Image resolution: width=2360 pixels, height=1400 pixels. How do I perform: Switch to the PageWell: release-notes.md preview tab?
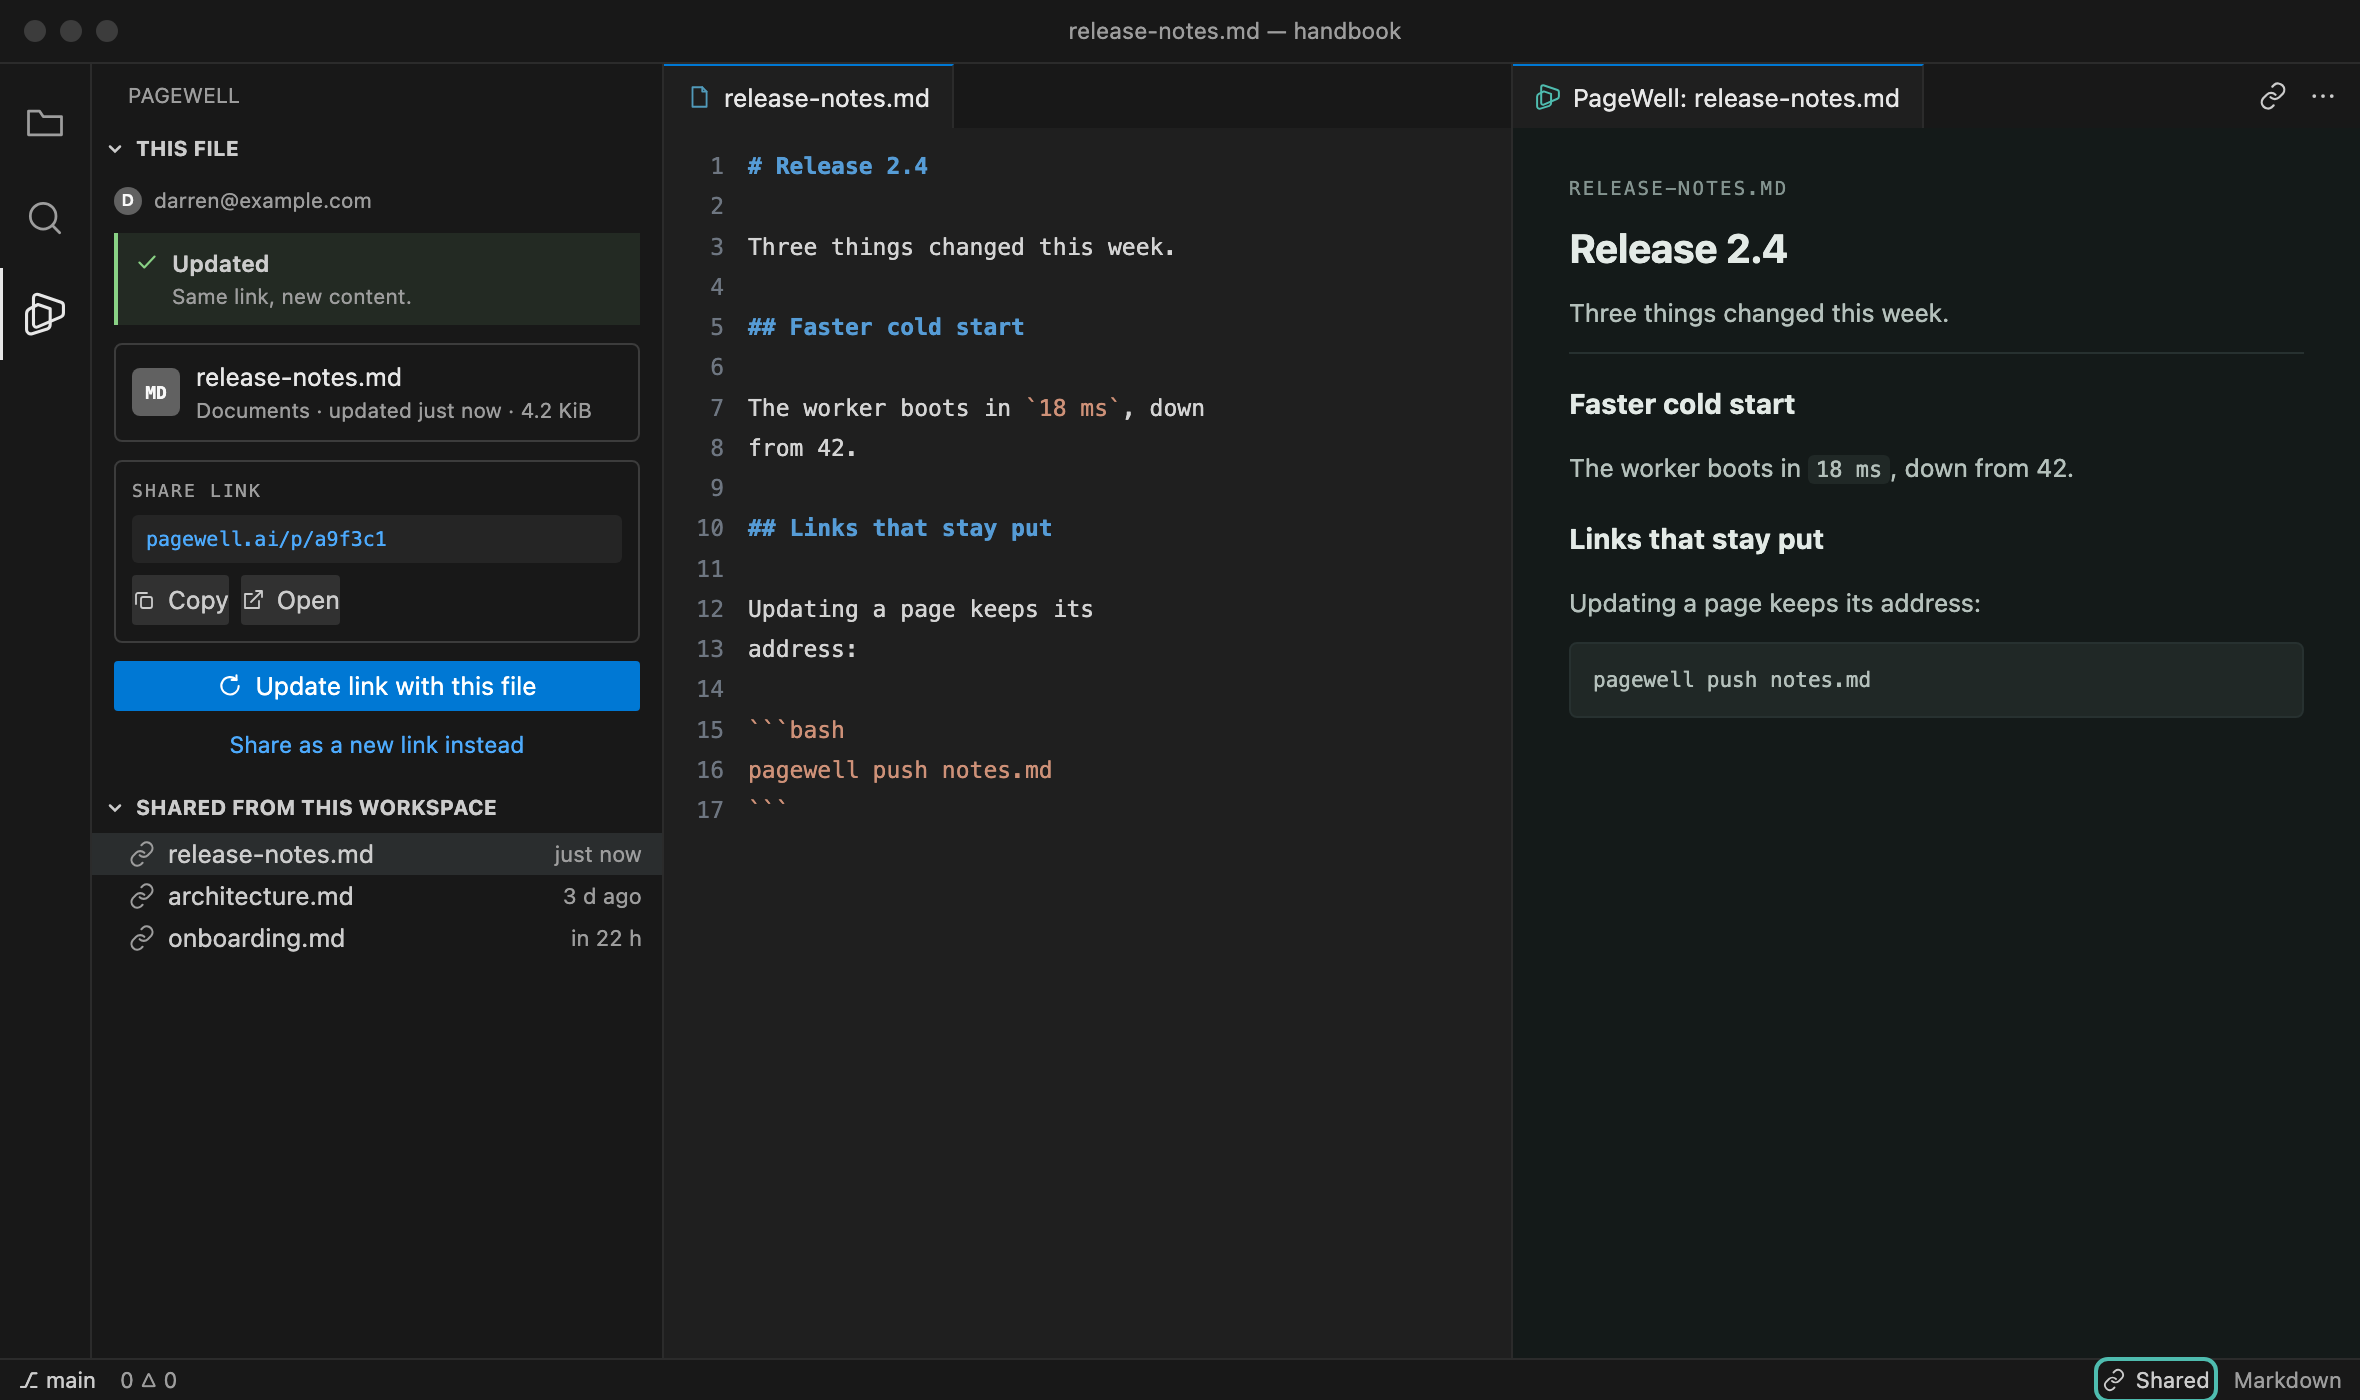pyautogui.click(x=1718, y=97)
